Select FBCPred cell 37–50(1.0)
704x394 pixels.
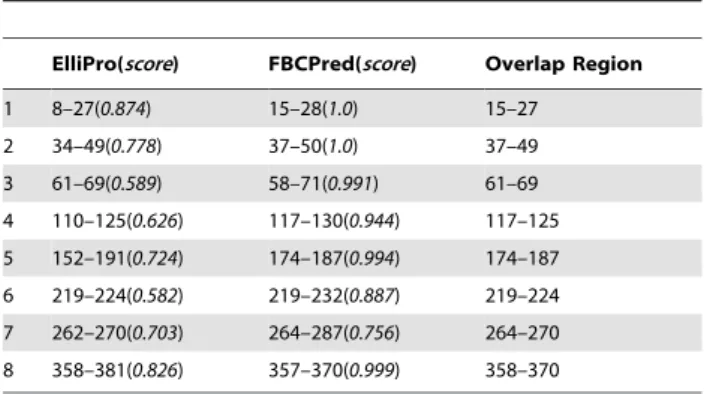(313, 146)
